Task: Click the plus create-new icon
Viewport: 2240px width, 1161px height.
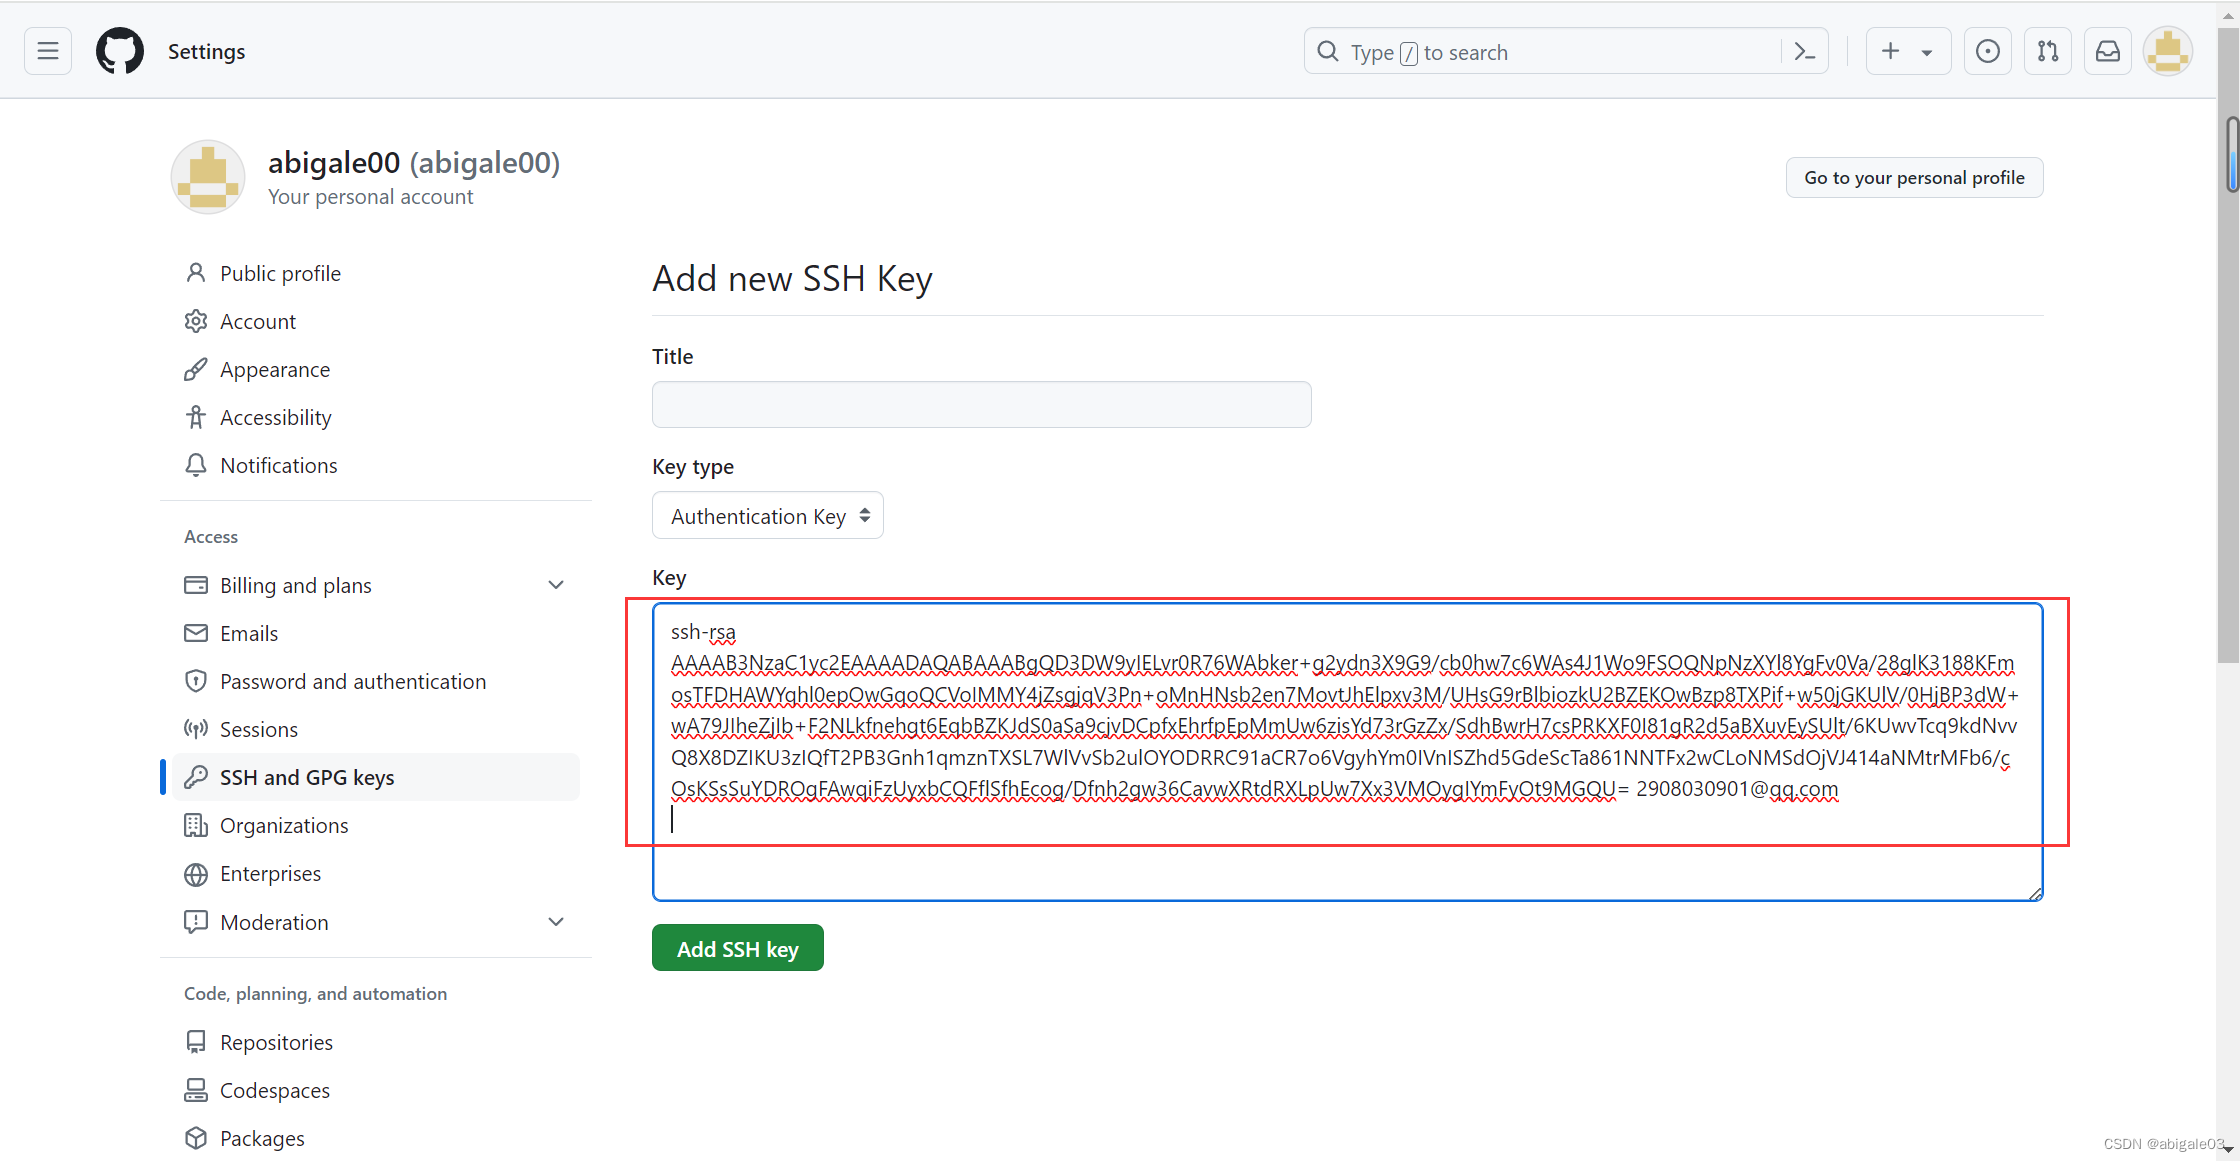Action: (x=1889, y=51)
